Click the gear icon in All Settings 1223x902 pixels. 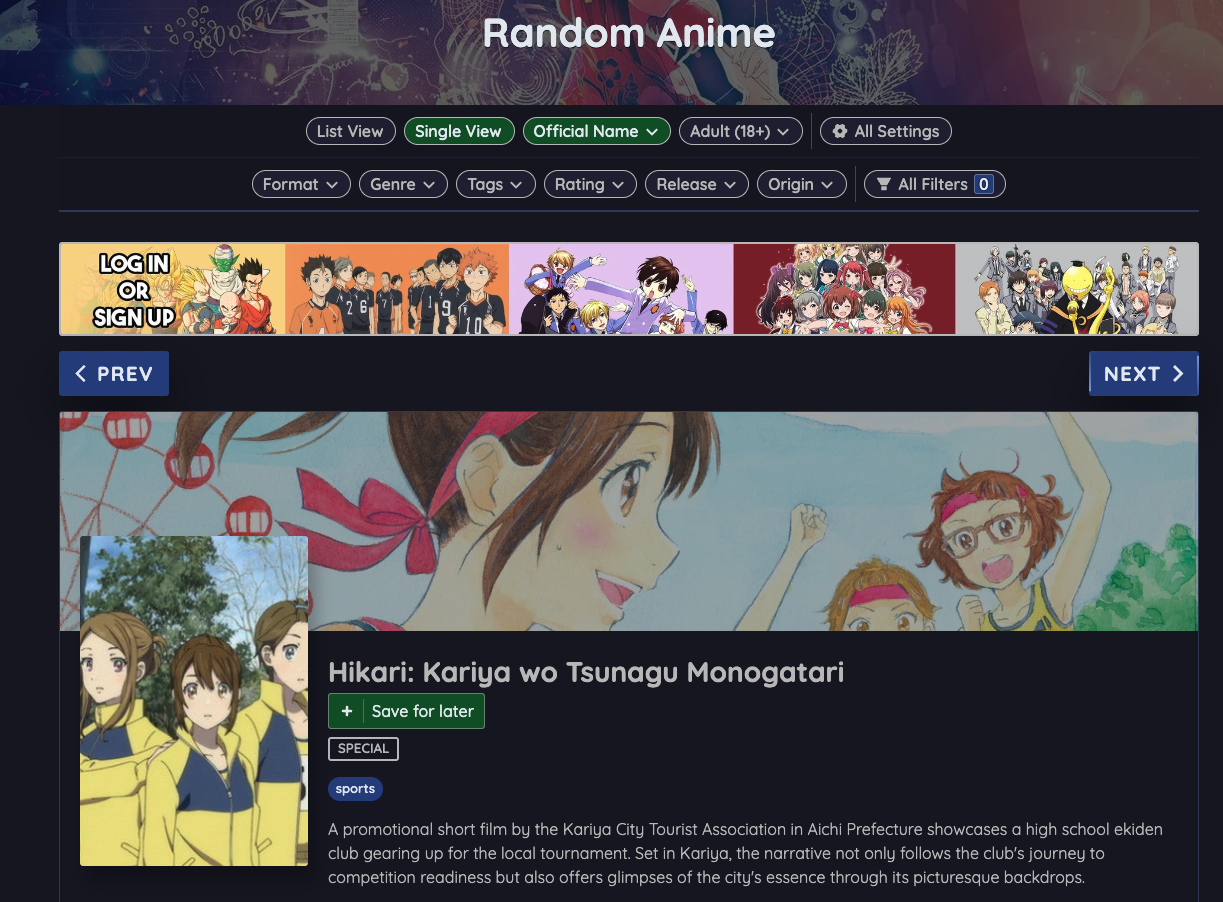(840, 131)
